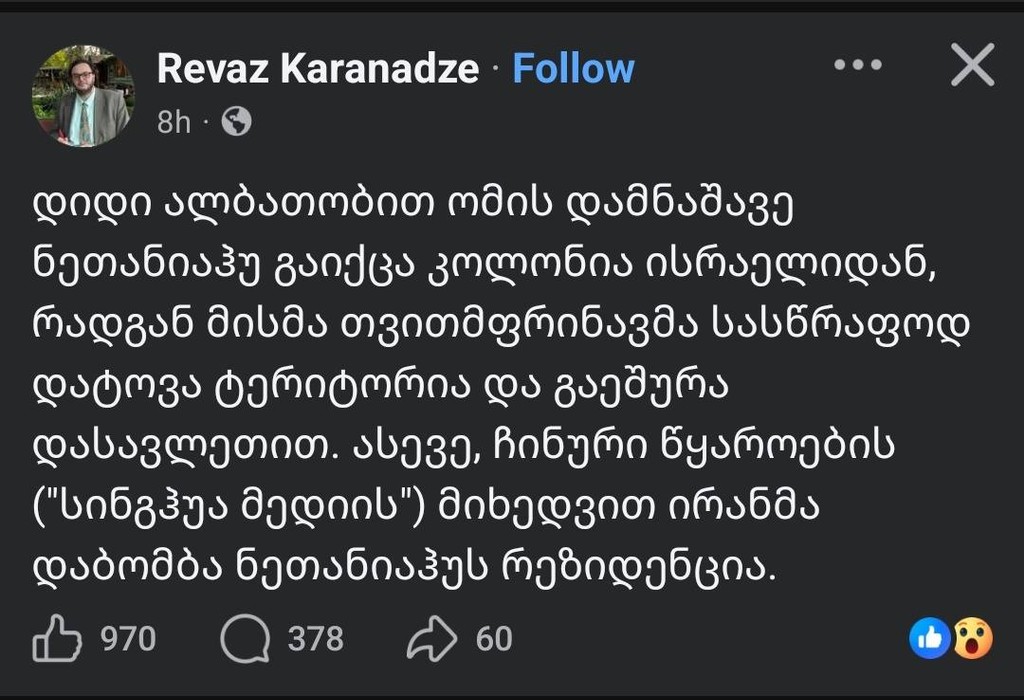This screenshot has width=1024, height=700.
Task: Click the globe public audience icon
Action: pyautogui.click(x=236, y=122)
